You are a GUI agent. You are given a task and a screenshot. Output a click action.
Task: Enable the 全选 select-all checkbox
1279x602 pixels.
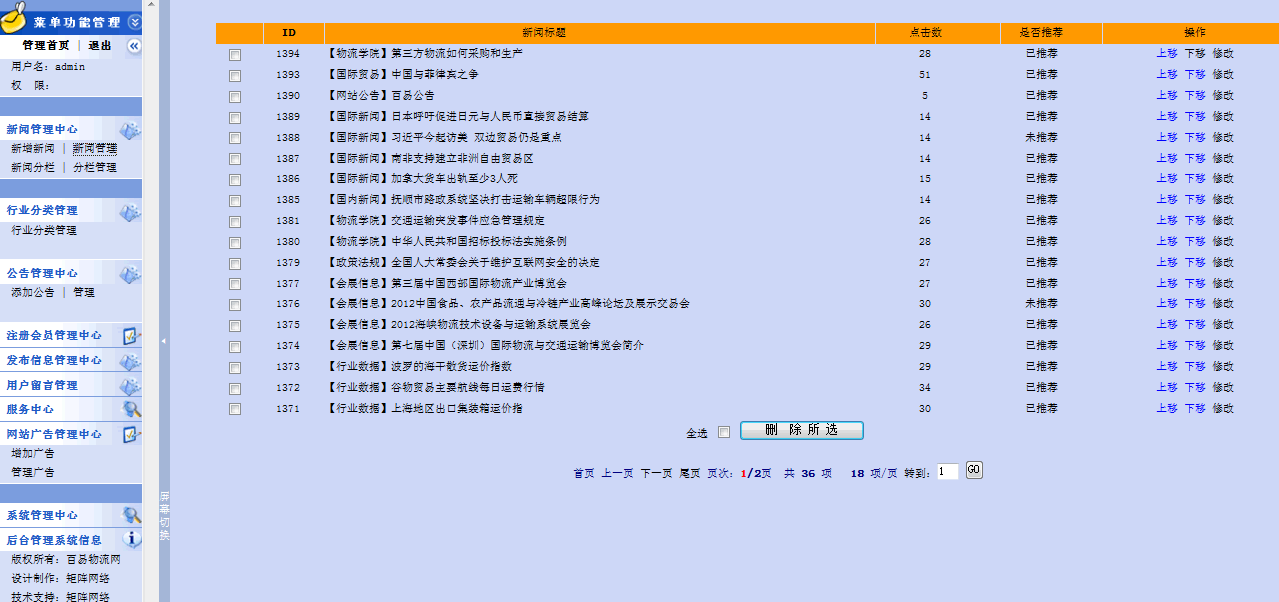(724, 432)
